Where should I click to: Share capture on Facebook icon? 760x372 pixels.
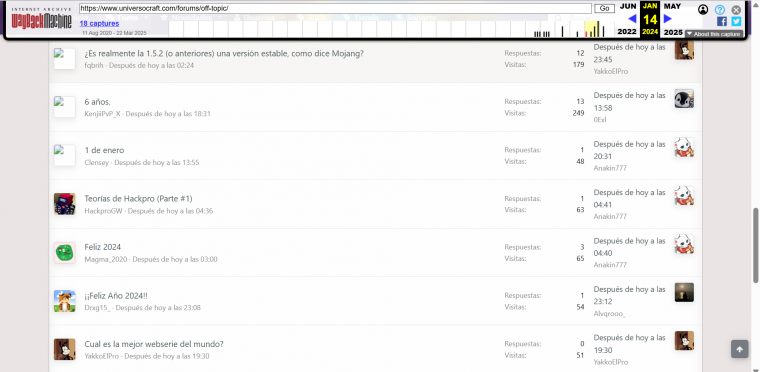pyautogui.click(x=722, y=21)
